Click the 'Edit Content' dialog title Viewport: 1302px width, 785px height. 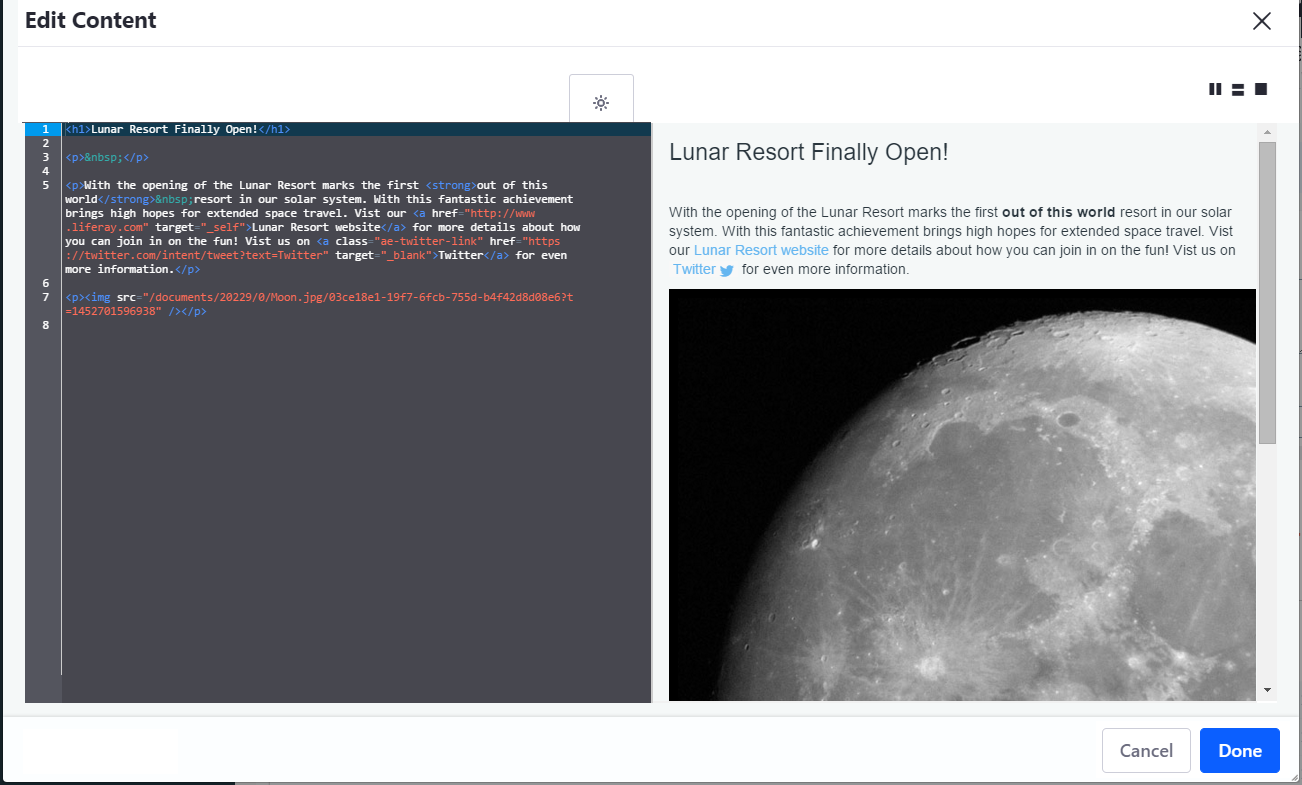(x=91, y=20)
